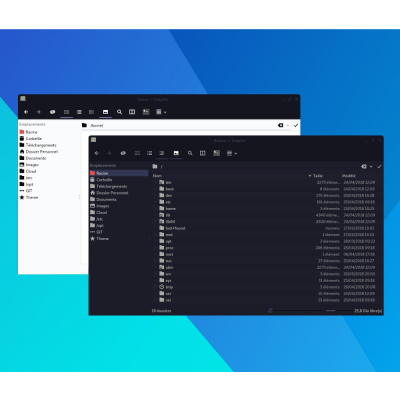
Task: Clear the location bar in Racine window
Action: pos(364,166)
